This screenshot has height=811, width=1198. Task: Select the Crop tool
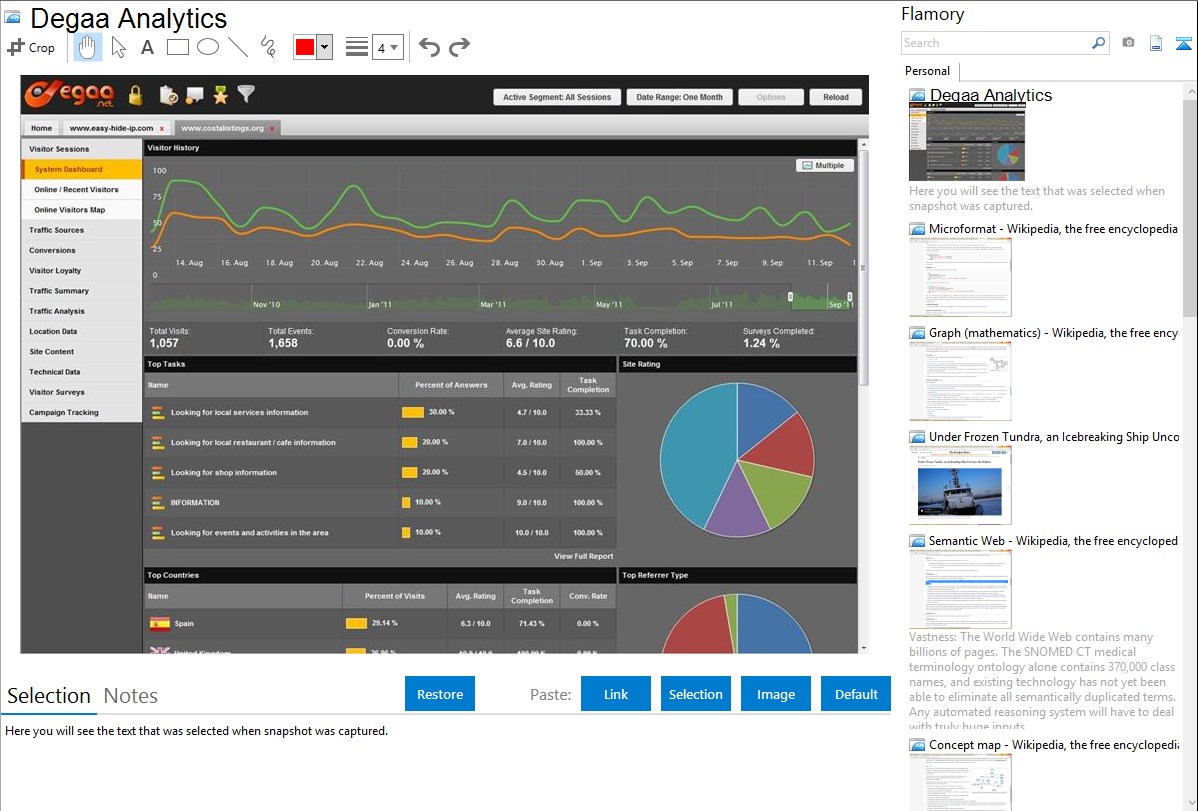pos(31,47)
